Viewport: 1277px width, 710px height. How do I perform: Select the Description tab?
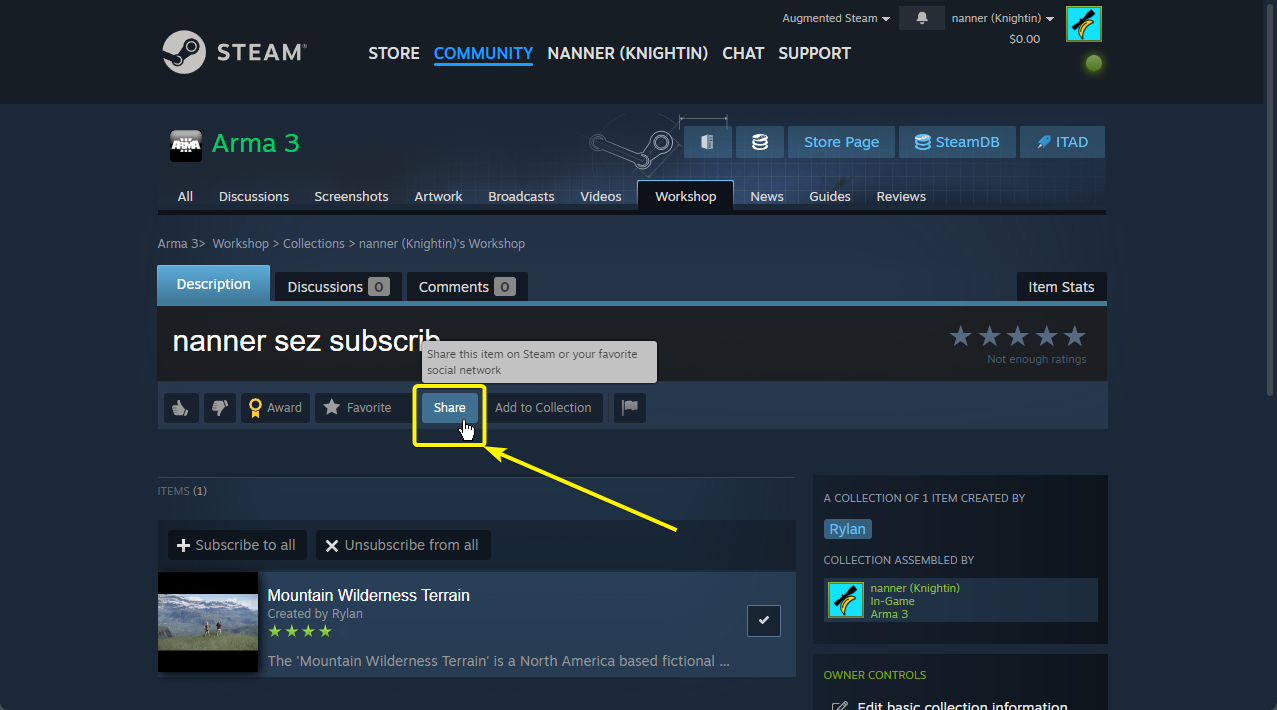[213, 284]
